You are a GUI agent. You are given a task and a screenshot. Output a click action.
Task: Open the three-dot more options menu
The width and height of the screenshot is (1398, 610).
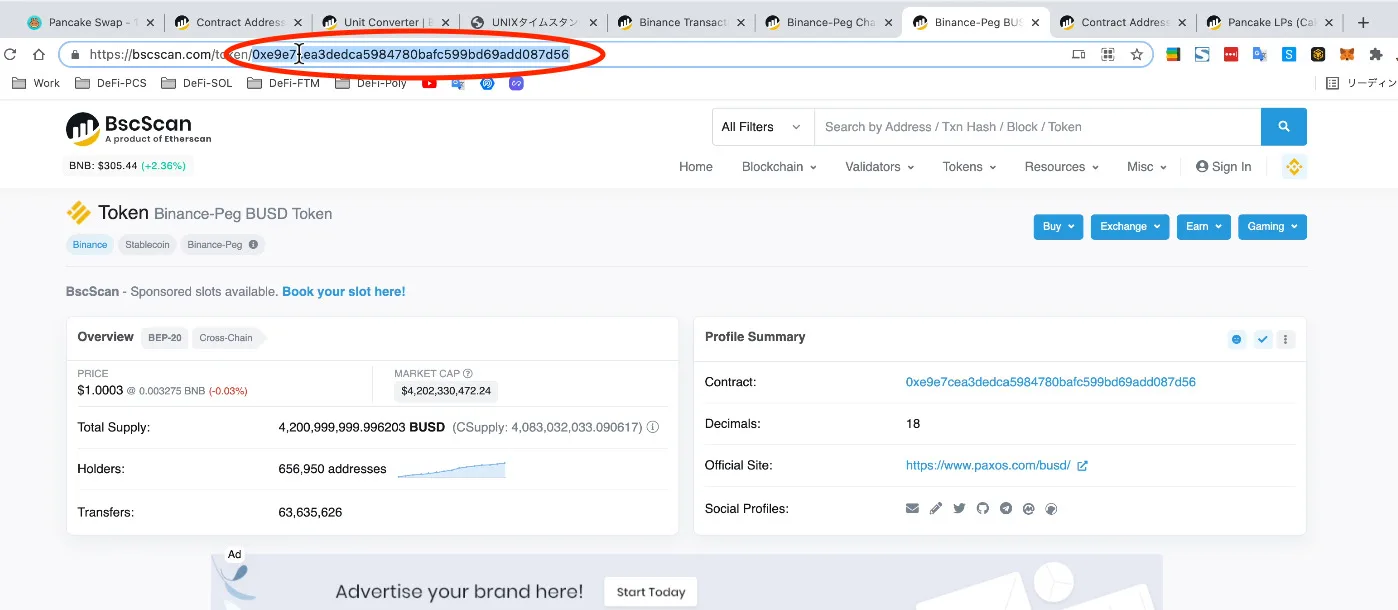pos(1286,340)
